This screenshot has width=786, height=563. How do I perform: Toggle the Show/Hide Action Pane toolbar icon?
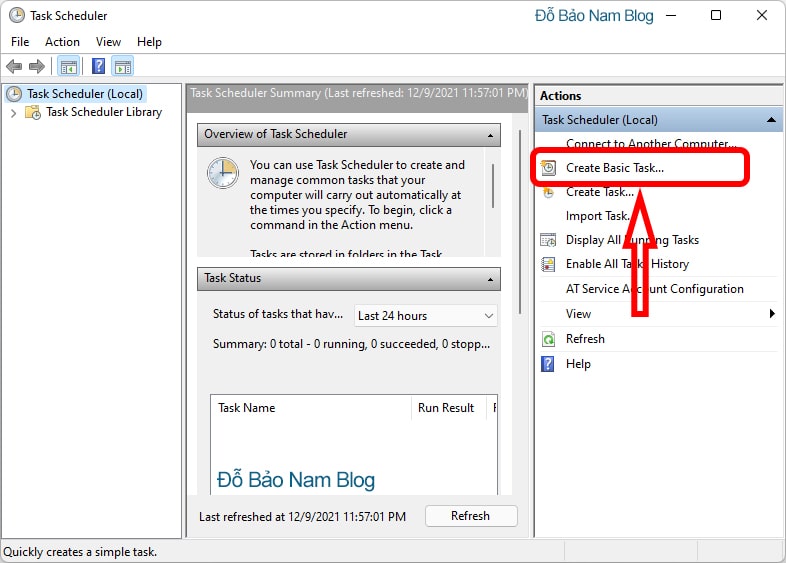123,66
